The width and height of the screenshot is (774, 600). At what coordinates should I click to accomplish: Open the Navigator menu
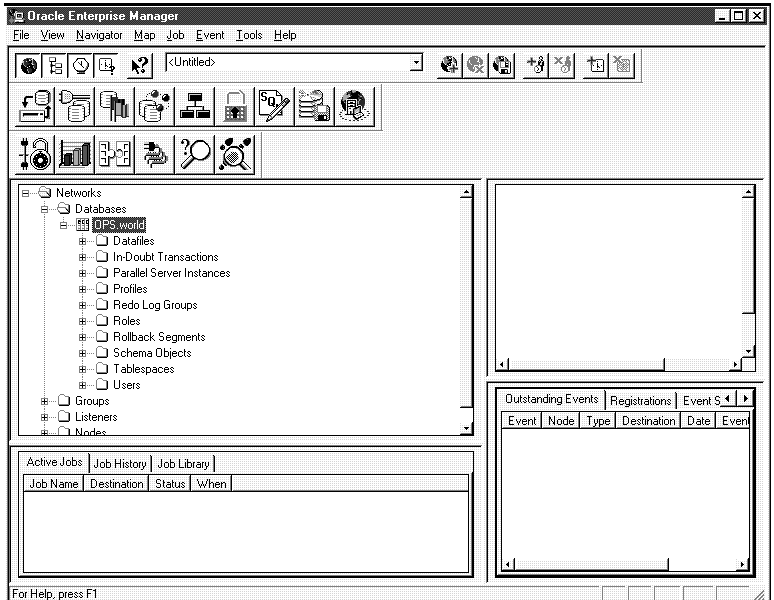pyautogui.click(x=99, y=35)
